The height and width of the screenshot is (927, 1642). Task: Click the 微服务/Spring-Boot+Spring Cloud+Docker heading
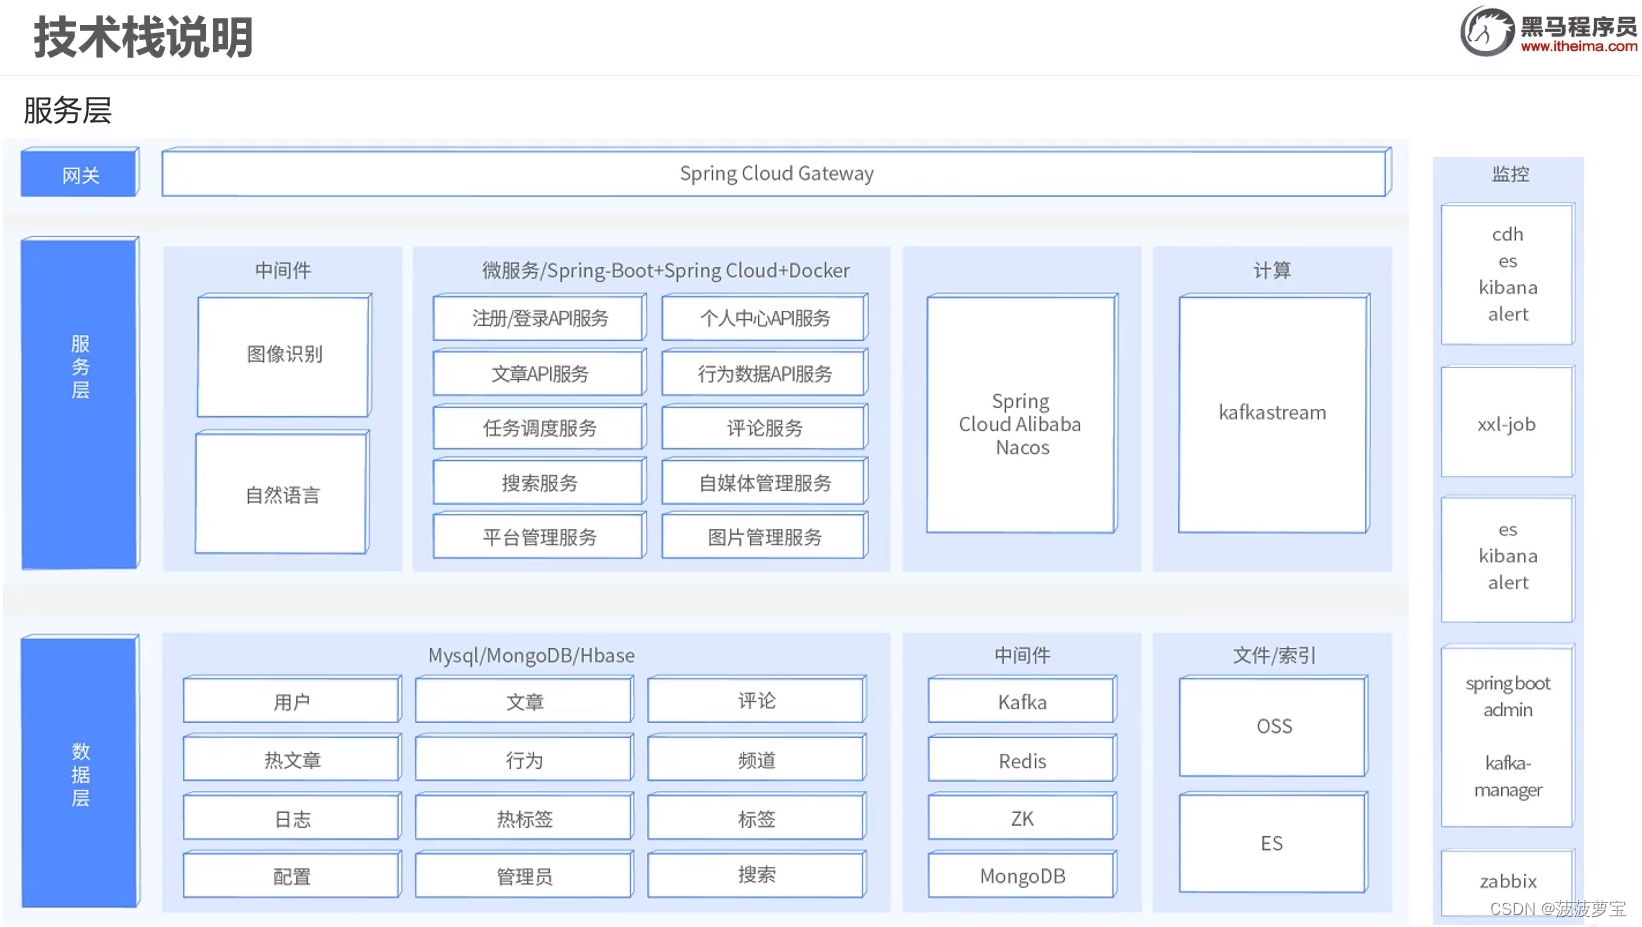tap(666, 270)
